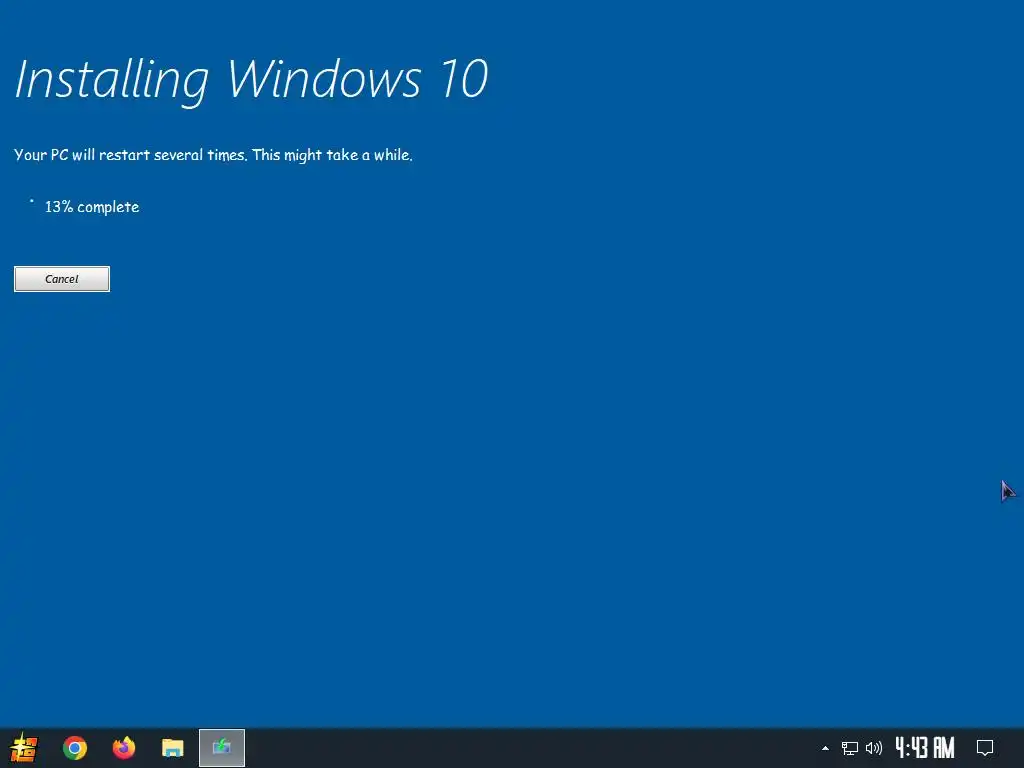Click the "13% complete" progress text
The height and width of the screenshot is (768, 1024).
point(92,207)
